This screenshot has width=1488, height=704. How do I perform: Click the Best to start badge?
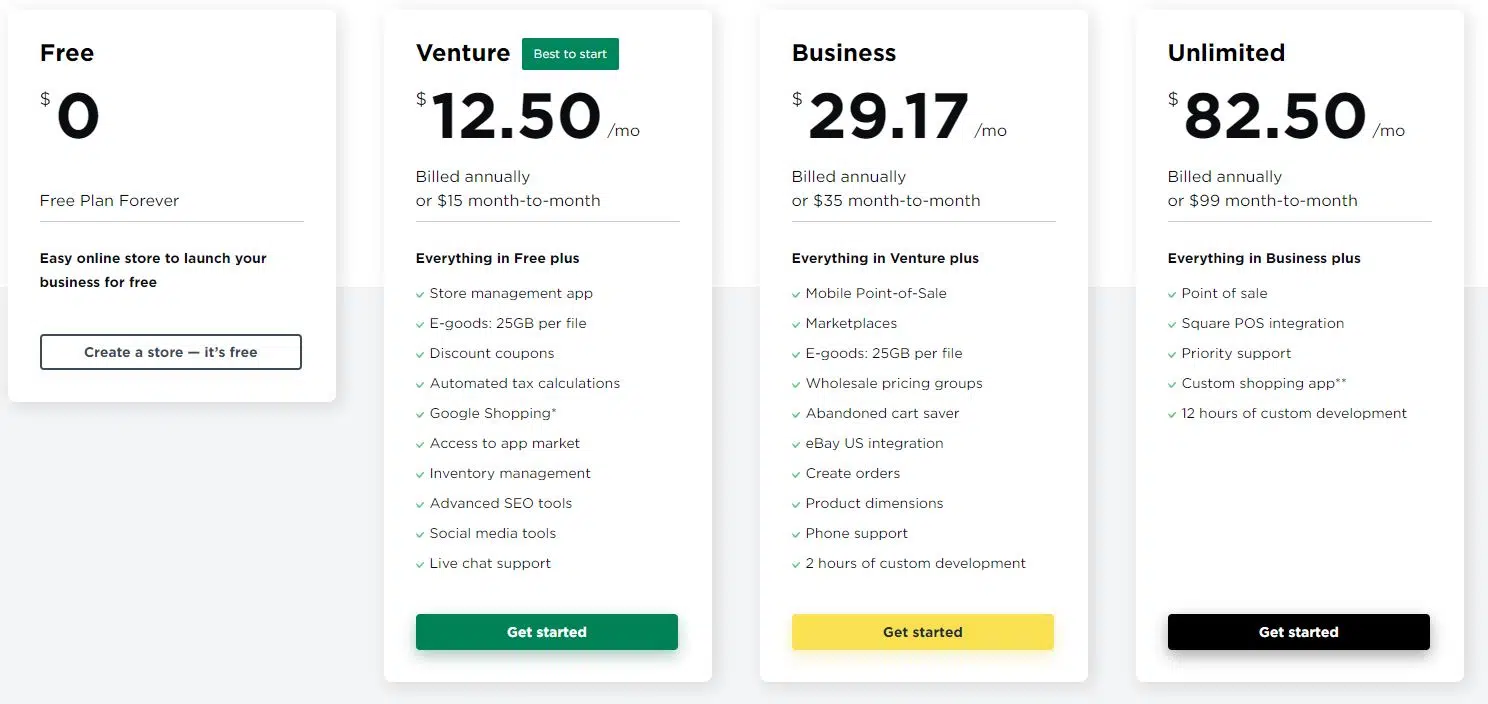[x=570, y=54]
